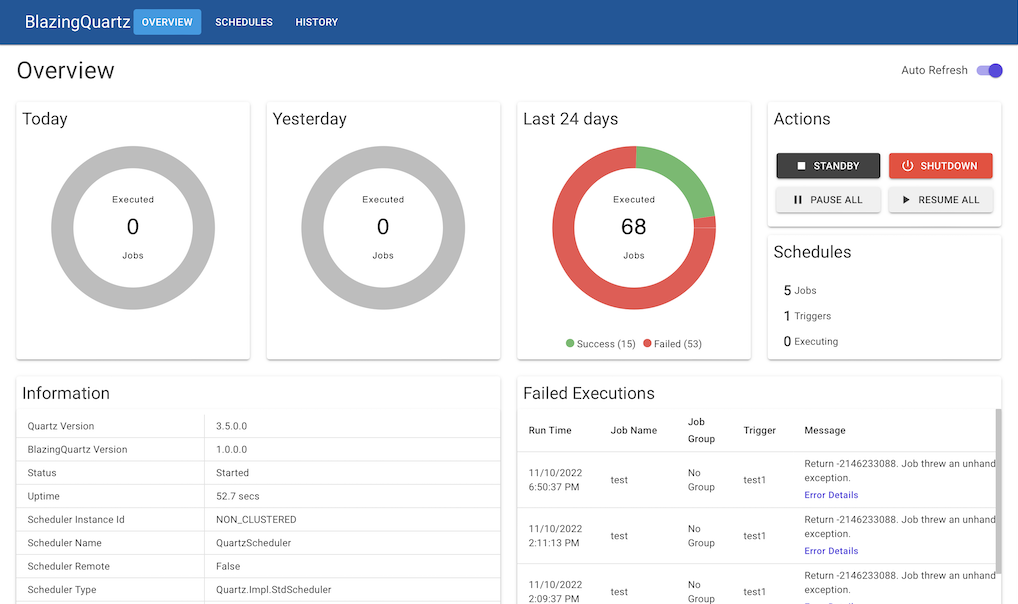
Task: Click the Today donut chart ring
Action: click(x=62, y=228)
